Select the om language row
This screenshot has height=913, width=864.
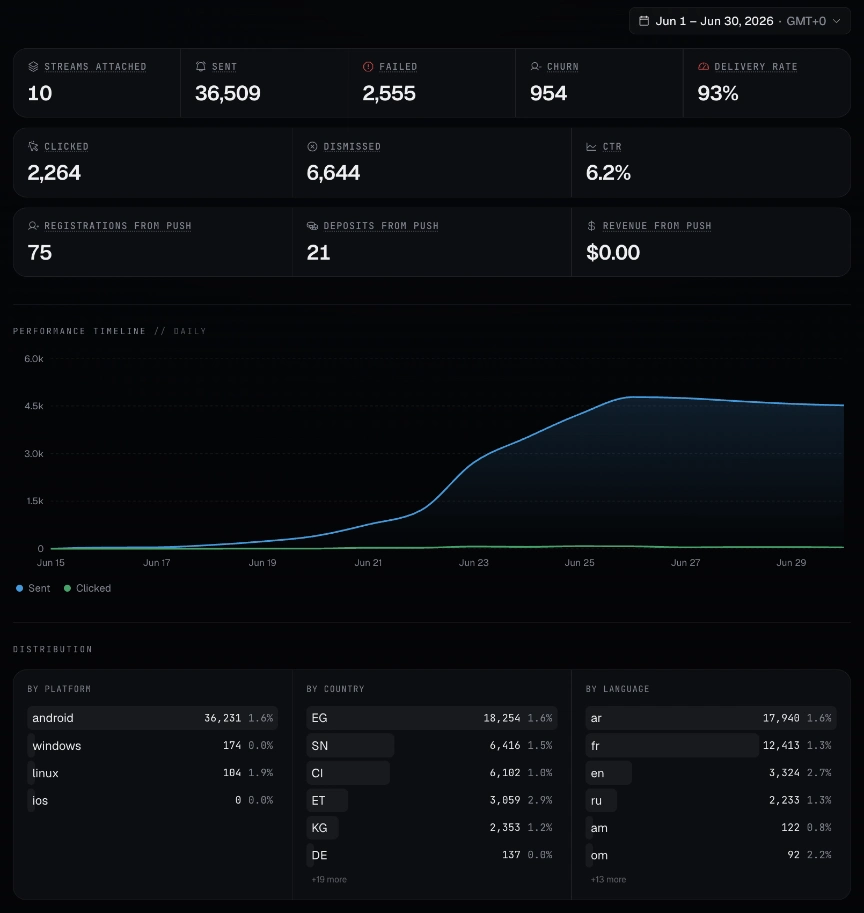(x=711, y=855)
